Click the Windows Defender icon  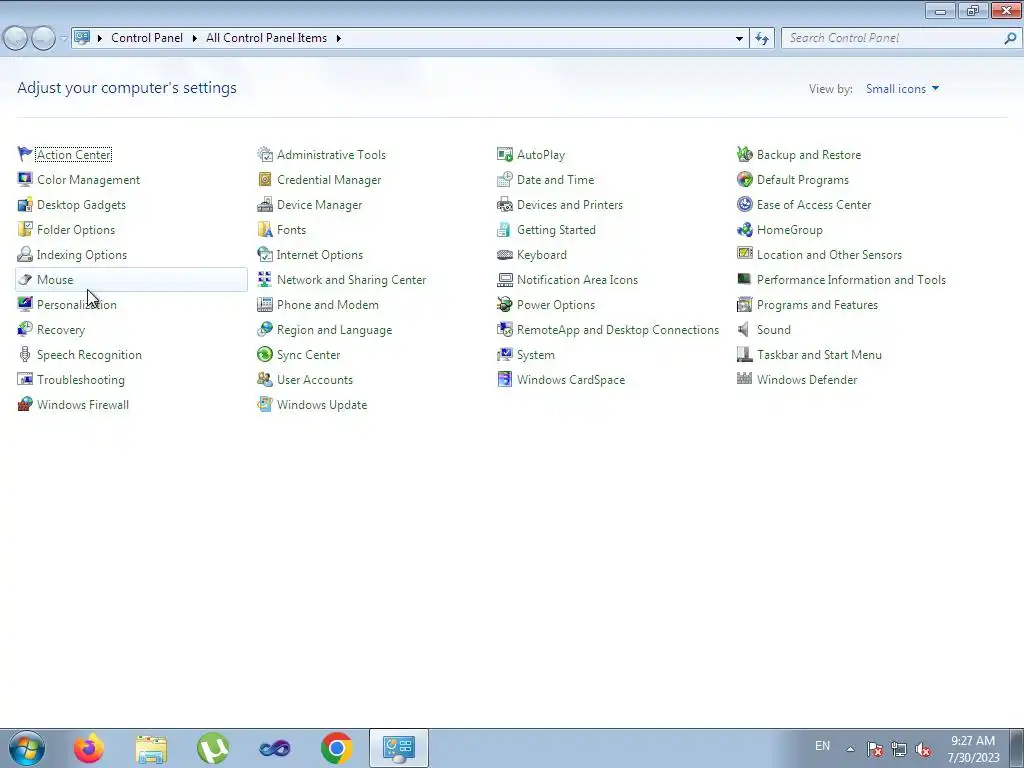pos(744,378)
